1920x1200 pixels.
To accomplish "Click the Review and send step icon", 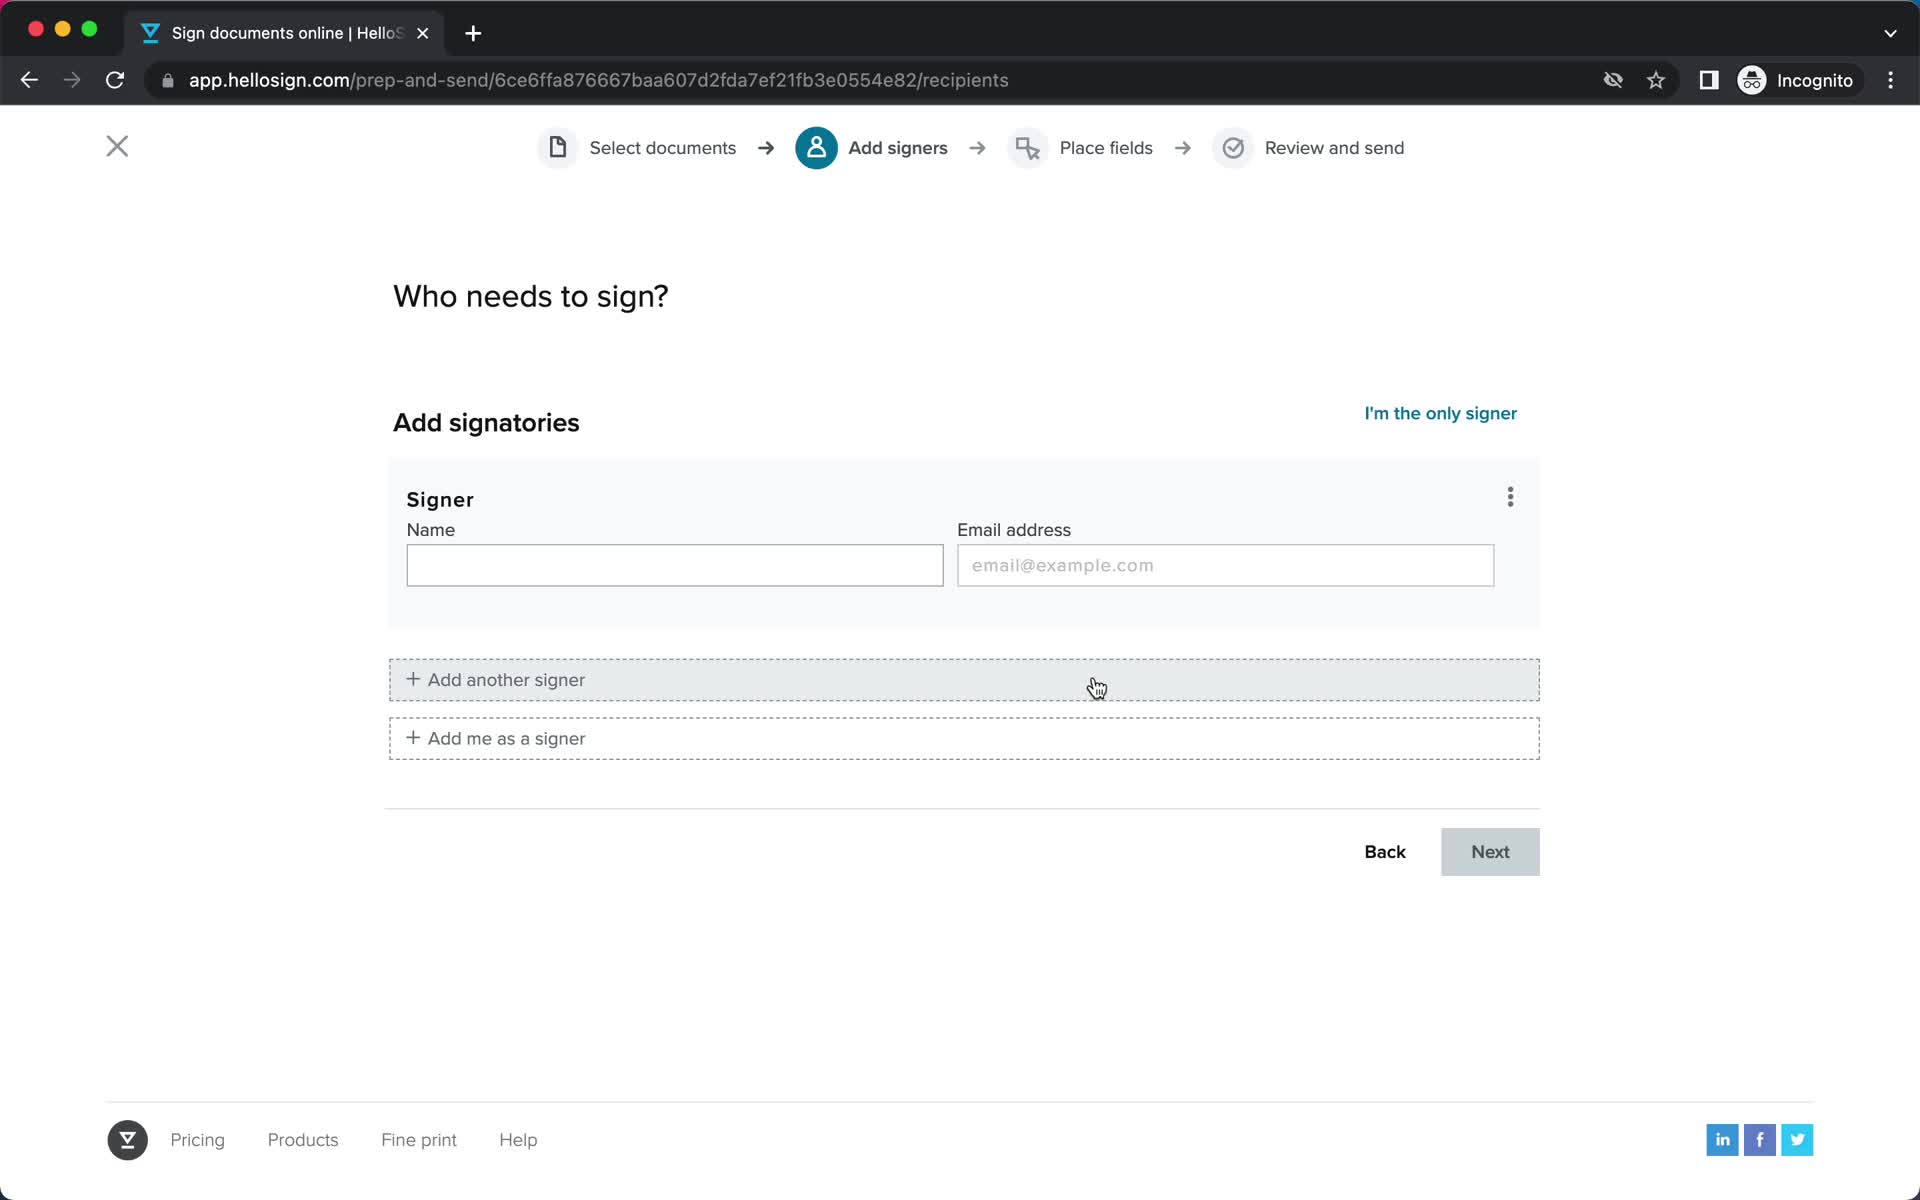I will click(x=1234, y=148).
